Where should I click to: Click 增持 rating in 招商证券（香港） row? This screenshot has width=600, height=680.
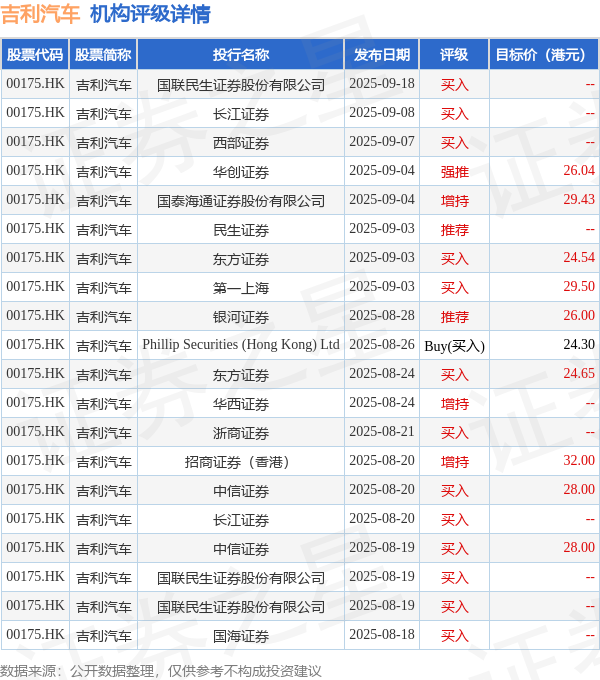454,462
